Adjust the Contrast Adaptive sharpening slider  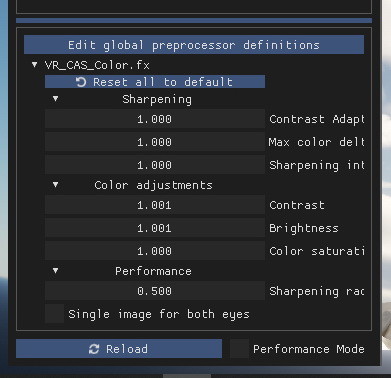point(155,119)
